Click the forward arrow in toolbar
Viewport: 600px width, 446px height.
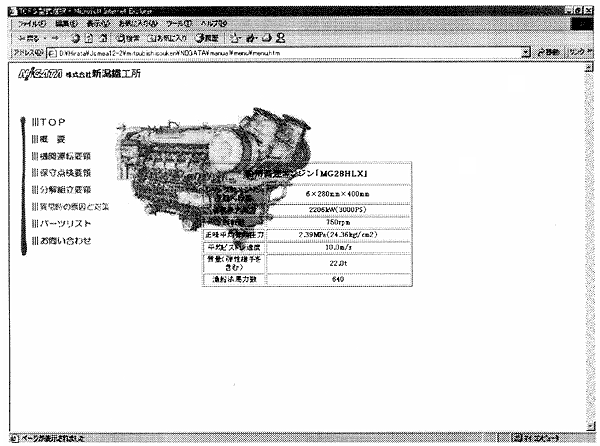tap(55, 38)
